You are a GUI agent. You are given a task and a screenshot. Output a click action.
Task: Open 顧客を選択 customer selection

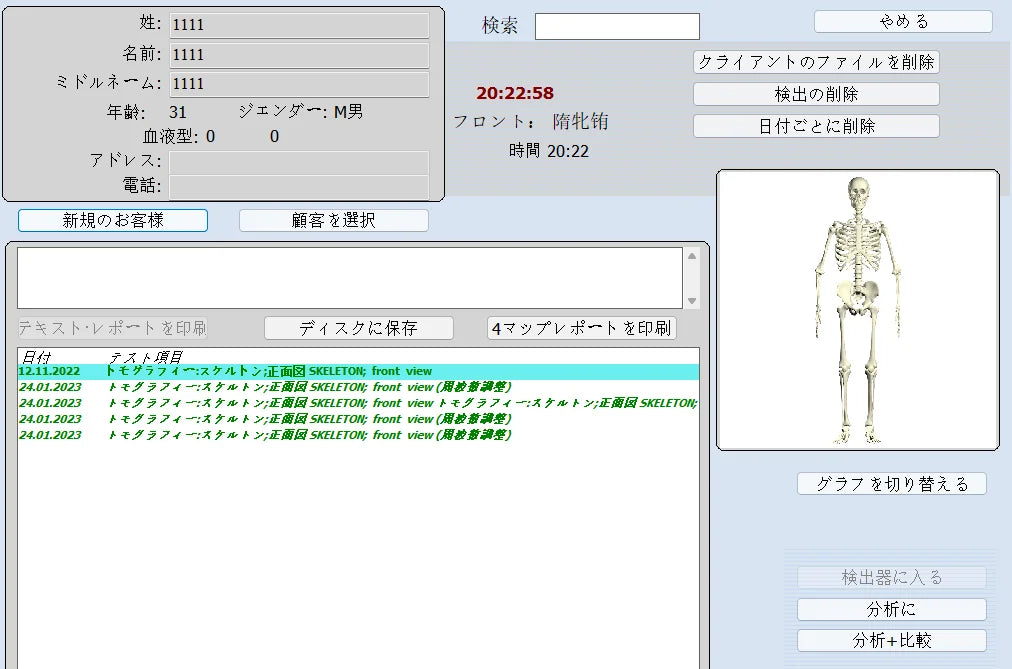tap(333, 220)
